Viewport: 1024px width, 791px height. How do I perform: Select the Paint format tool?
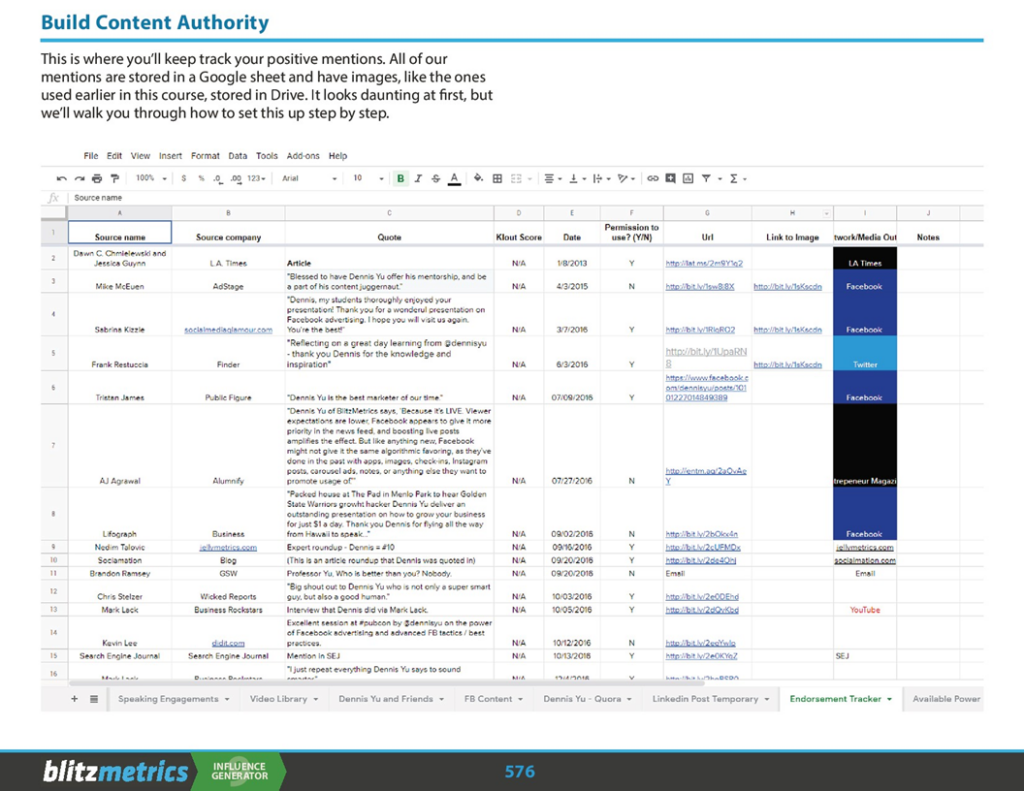pyautogui.click(x=115, y=178)
